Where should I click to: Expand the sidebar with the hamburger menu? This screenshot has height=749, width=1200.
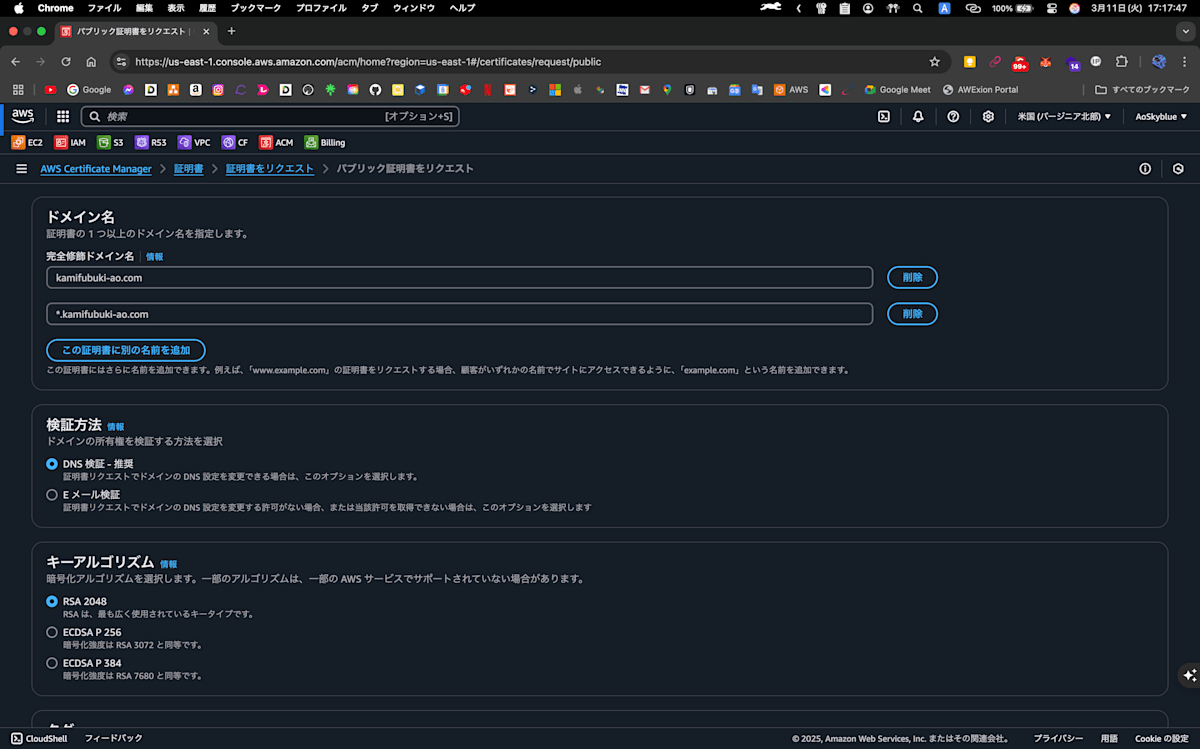click(x=21, y=168)
